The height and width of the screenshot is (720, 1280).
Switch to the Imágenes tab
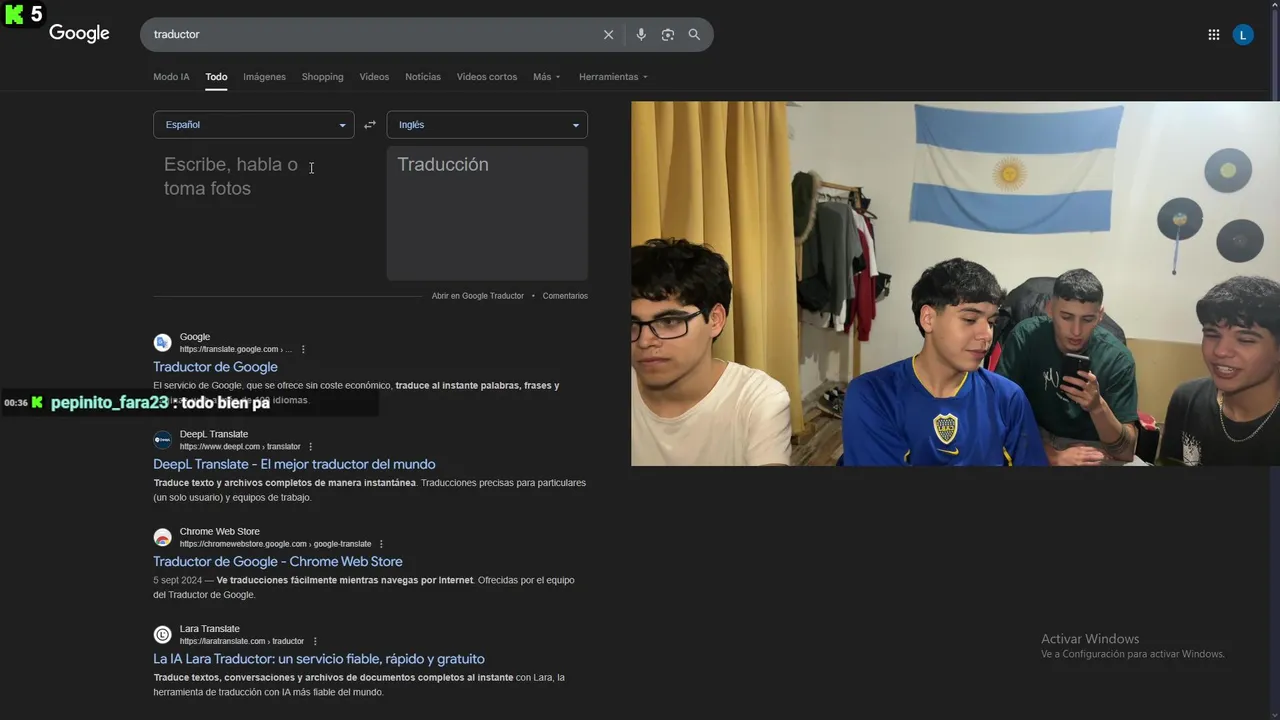264,77
